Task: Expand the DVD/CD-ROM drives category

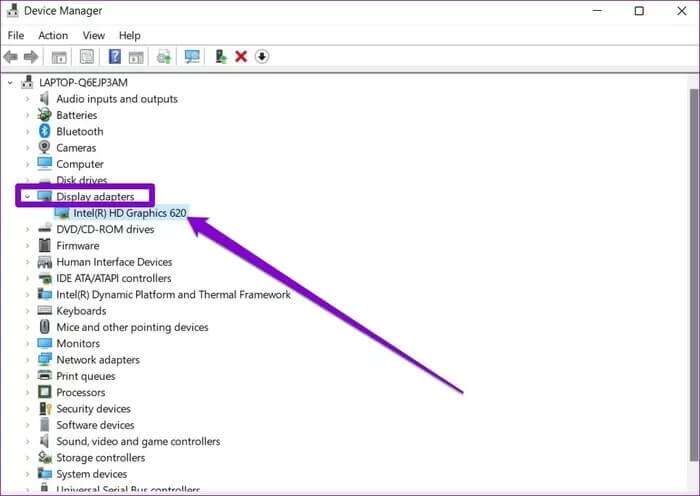Action: pos(27,229)
